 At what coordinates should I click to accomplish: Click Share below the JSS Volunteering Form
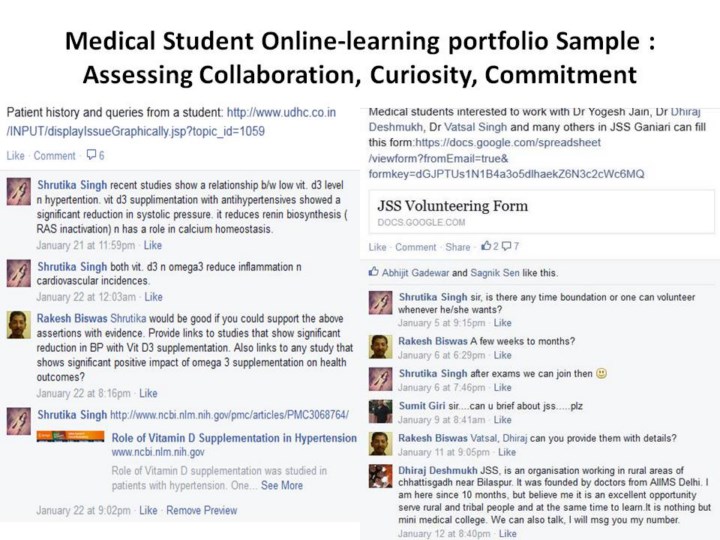click(458, 246)
